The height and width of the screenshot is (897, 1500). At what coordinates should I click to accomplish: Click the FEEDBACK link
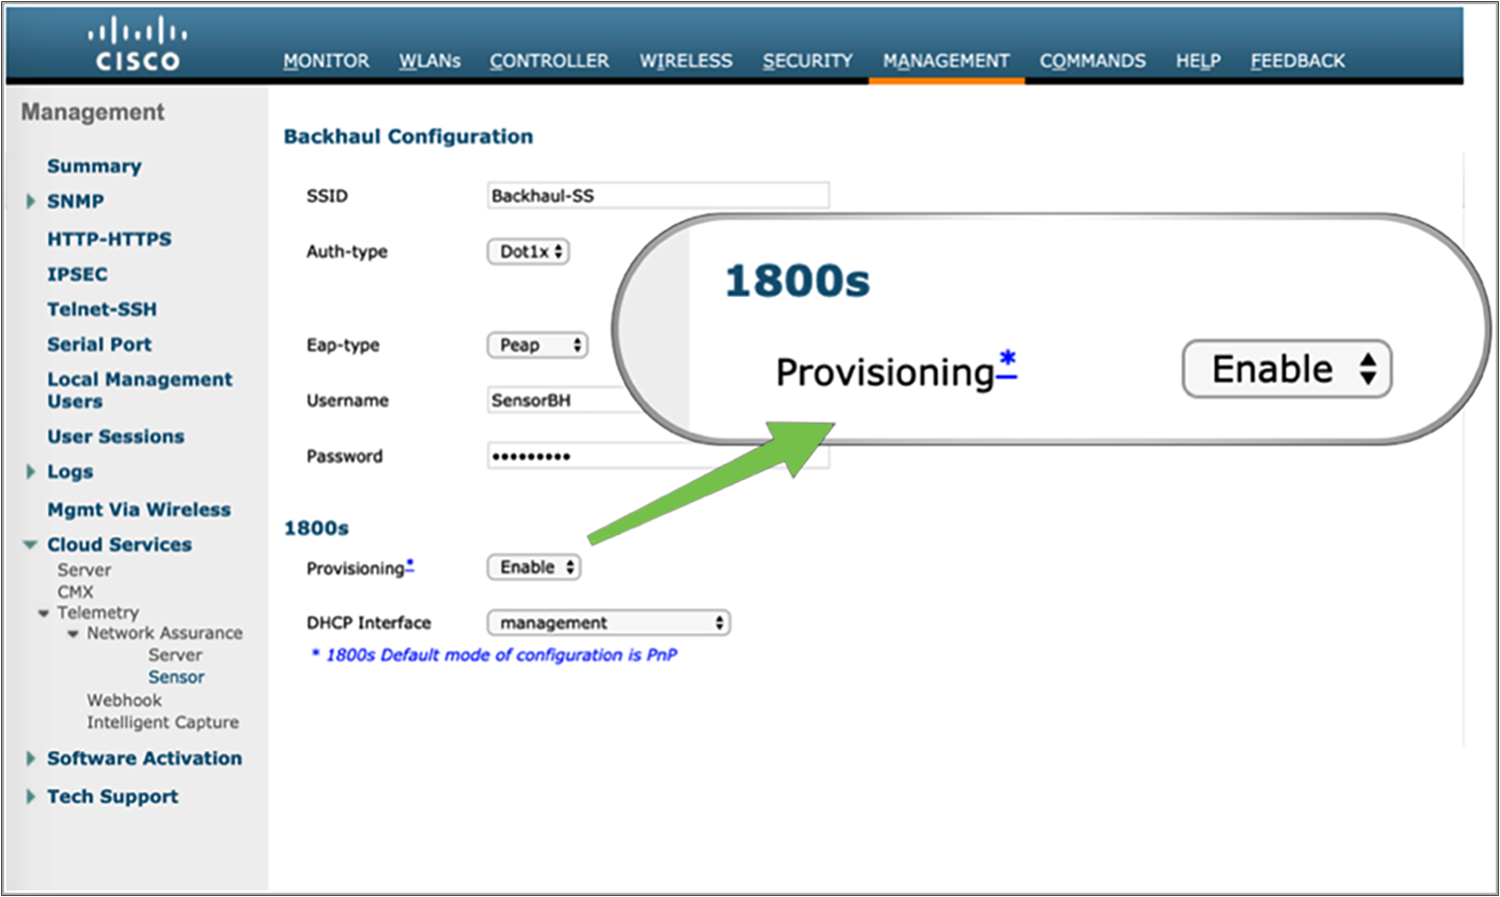pyautogui.click(x=1298, y=61)
